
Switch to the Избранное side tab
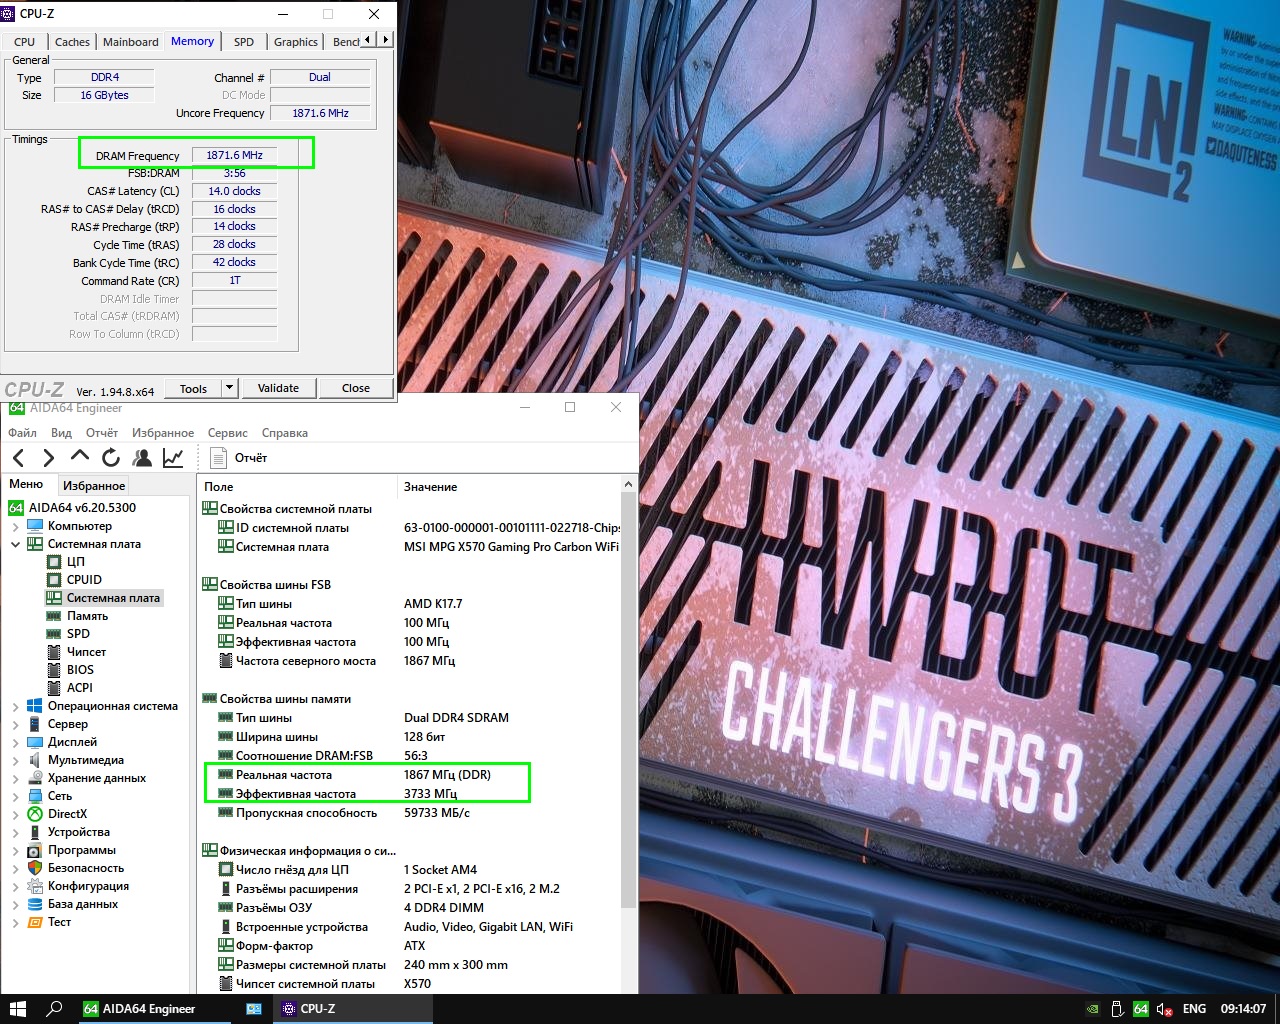click(94, 486)
